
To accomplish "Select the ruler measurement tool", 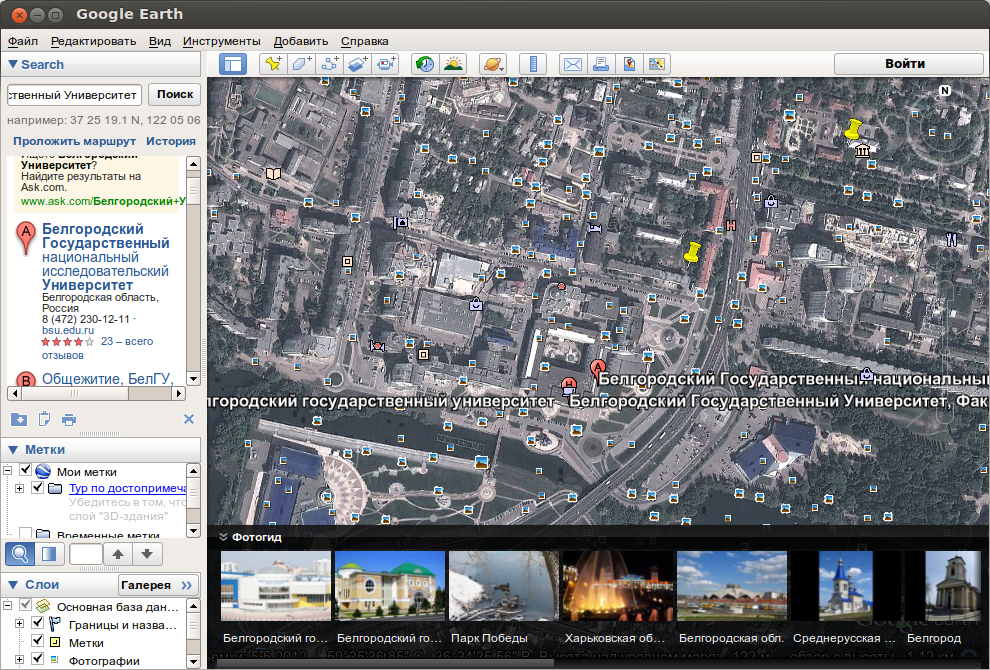I will point(534,64).
